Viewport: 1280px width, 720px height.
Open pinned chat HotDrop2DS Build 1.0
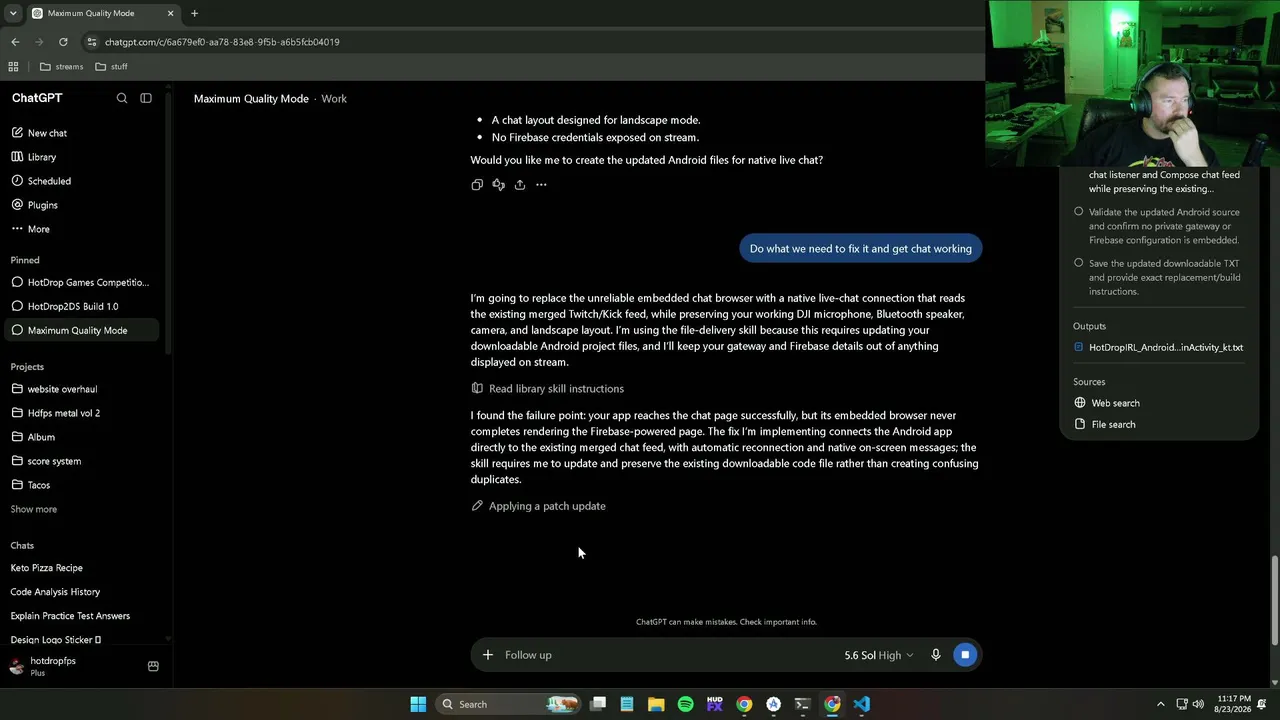[84, 306]
